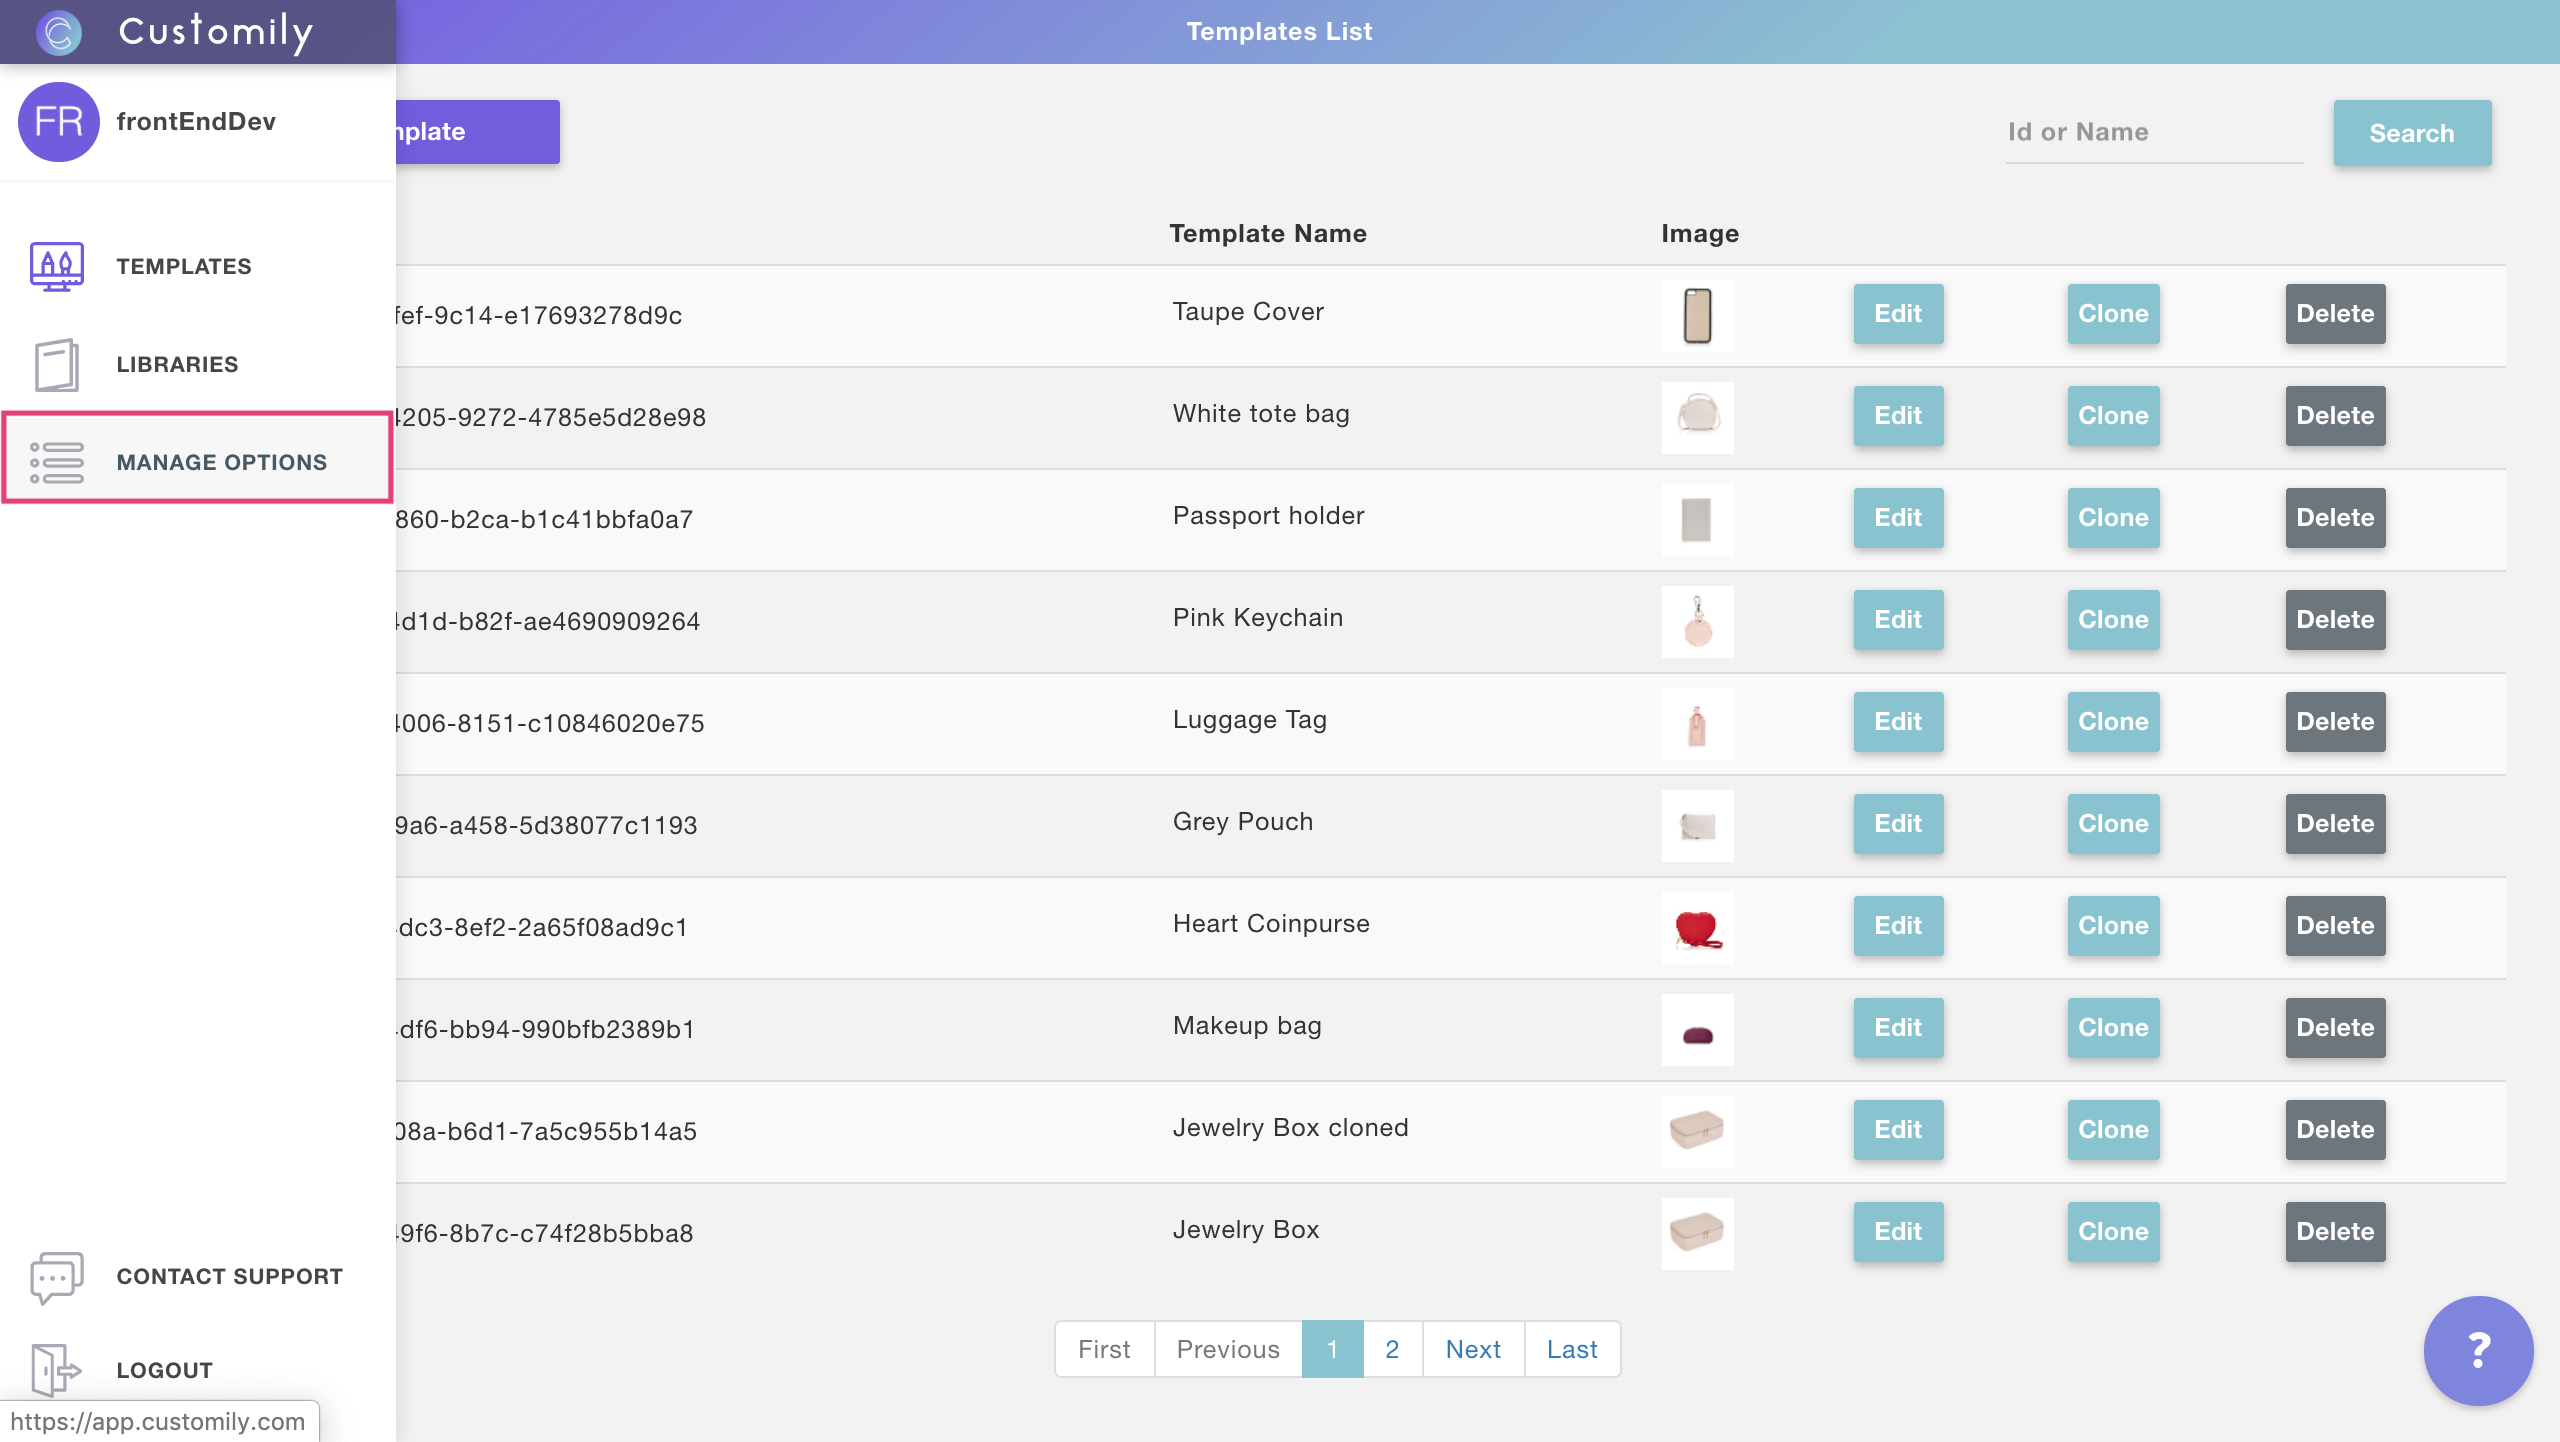Screen dimensions: 2560x1442
Task: Open Templates via its sidebar icon
Action: (56, 266)
